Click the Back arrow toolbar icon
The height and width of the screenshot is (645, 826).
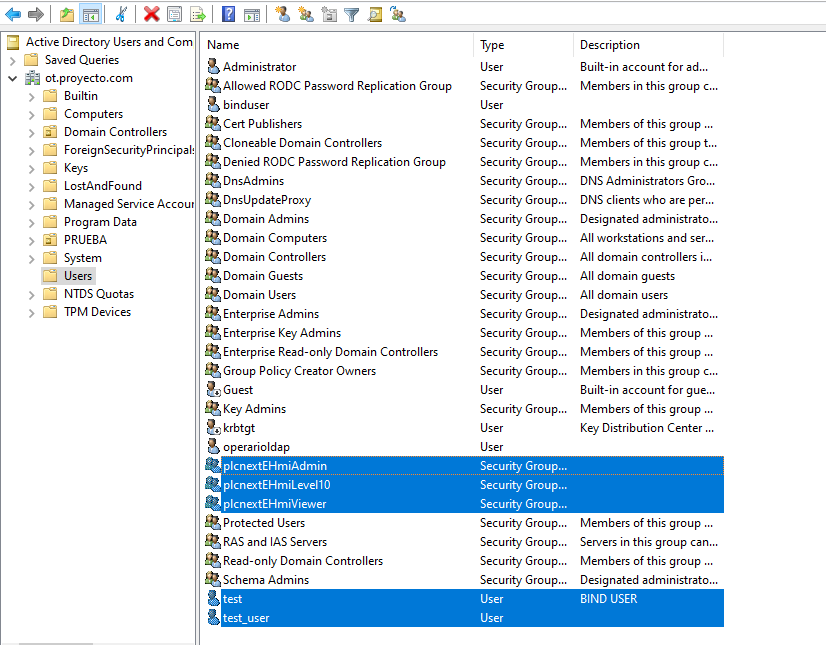[x=13, y=14]
